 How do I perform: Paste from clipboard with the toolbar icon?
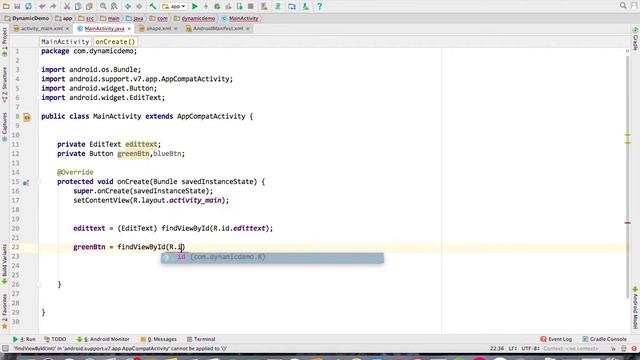(x=89, y=6)
